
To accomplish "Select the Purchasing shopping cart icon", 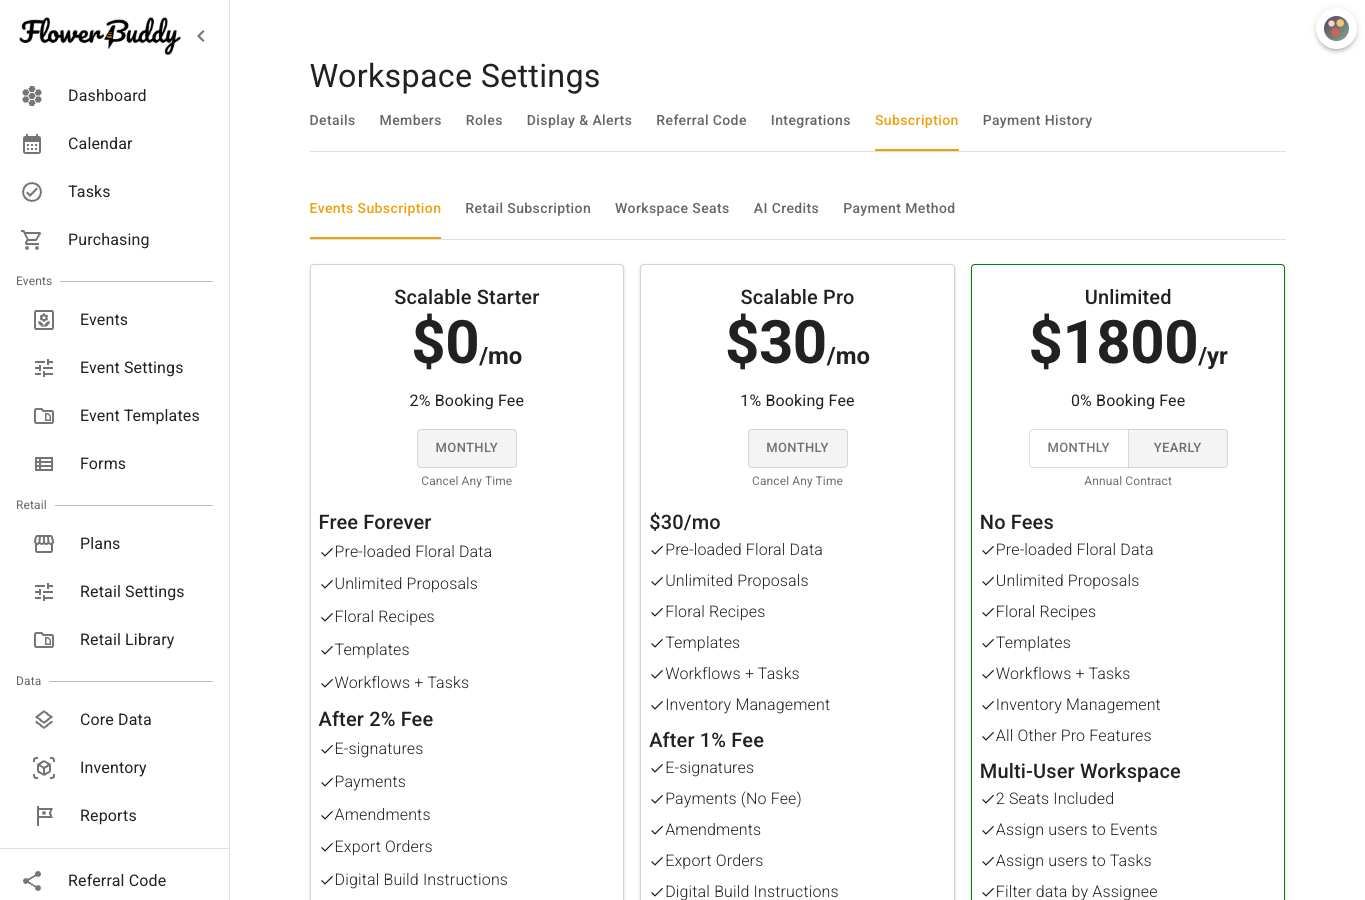I will tap(32, 240).
